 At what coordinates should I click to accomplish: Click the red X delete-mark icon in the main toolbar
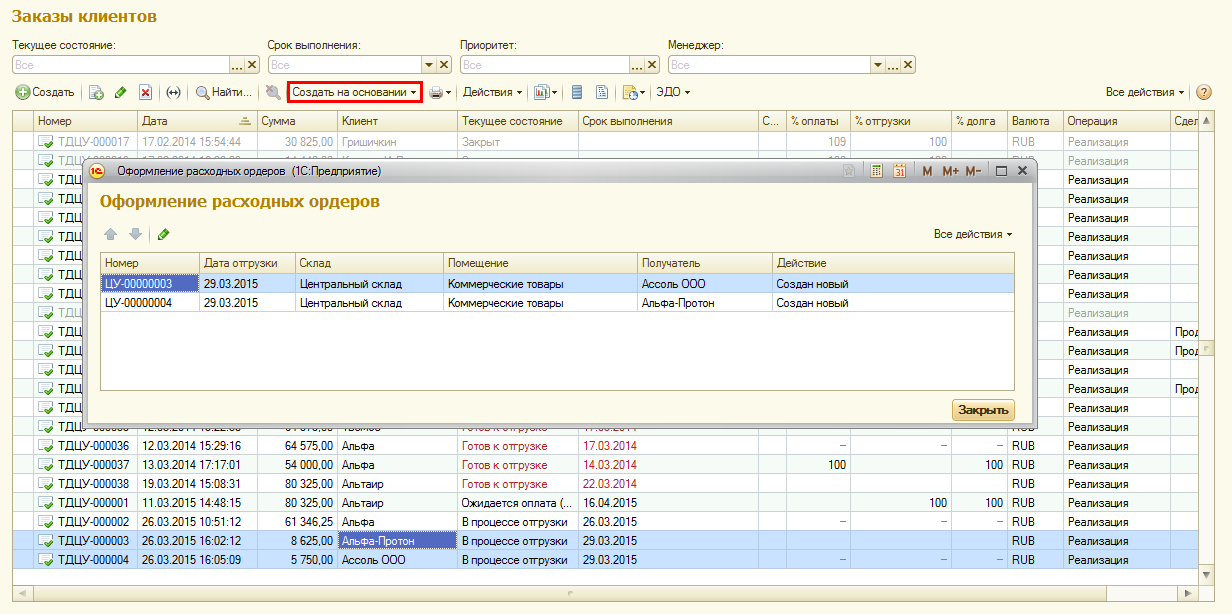145,92
